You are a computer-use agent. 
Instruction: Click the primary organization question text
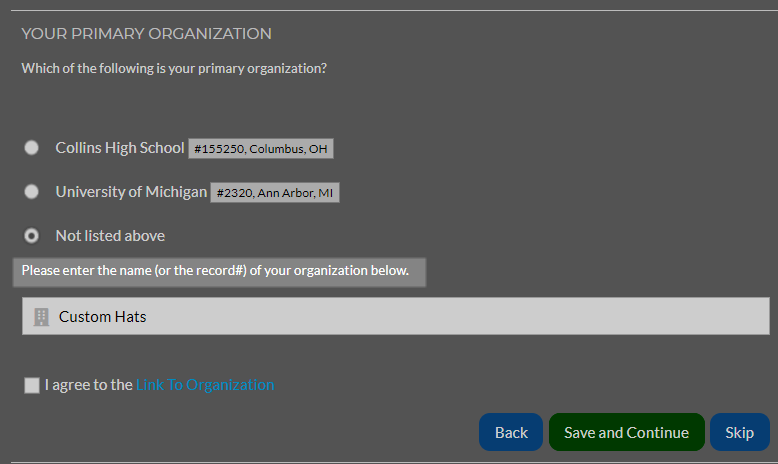tap(174, 68)
